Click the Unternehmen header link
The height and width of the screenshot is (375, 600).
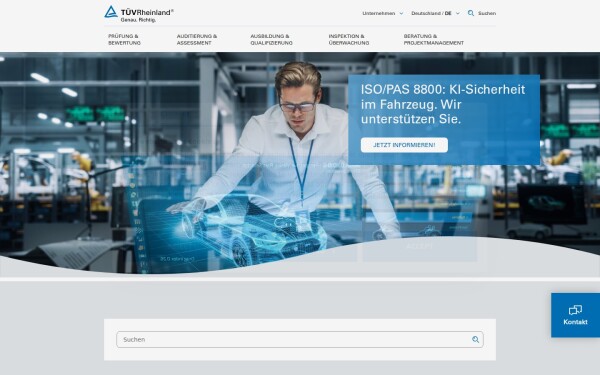click(x=378, y=13)
